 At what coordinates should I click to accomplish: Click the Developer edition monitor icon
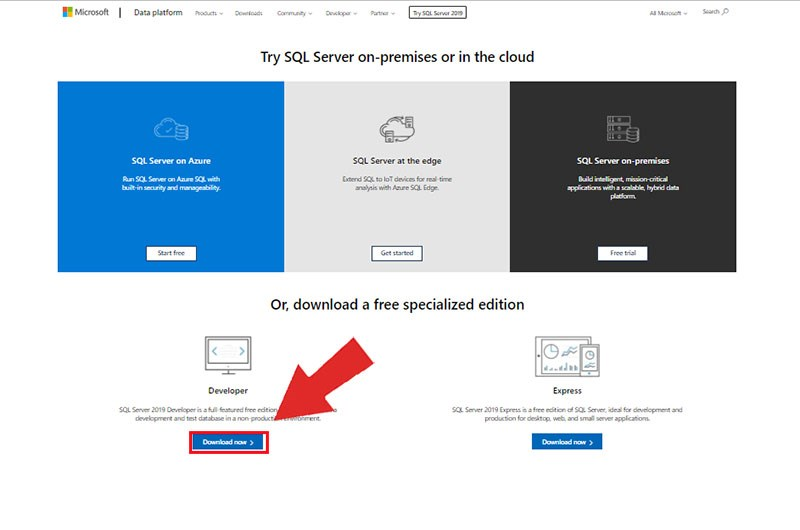[228, 354]
